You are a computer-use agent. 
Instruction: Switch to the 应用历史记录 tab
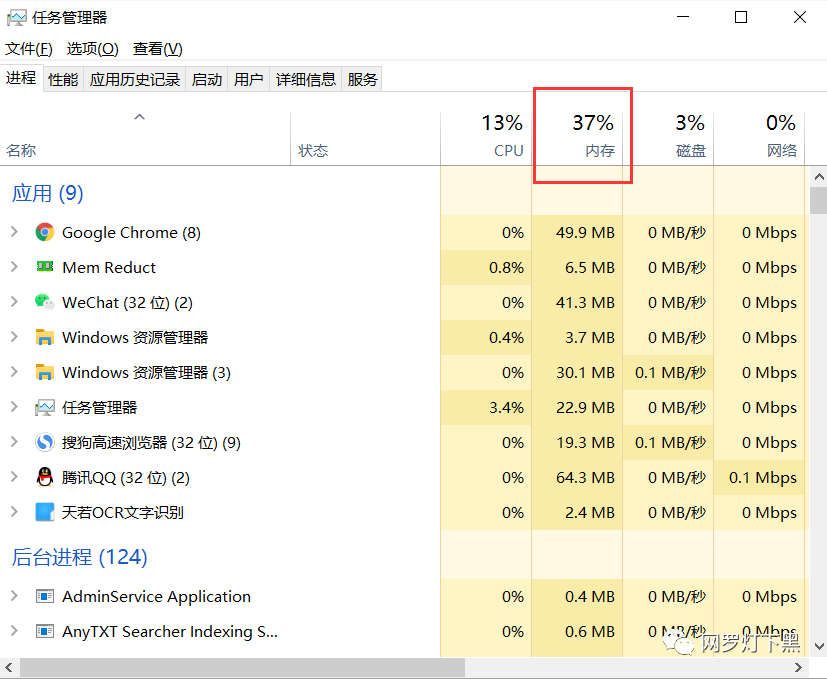pos(134,80)
